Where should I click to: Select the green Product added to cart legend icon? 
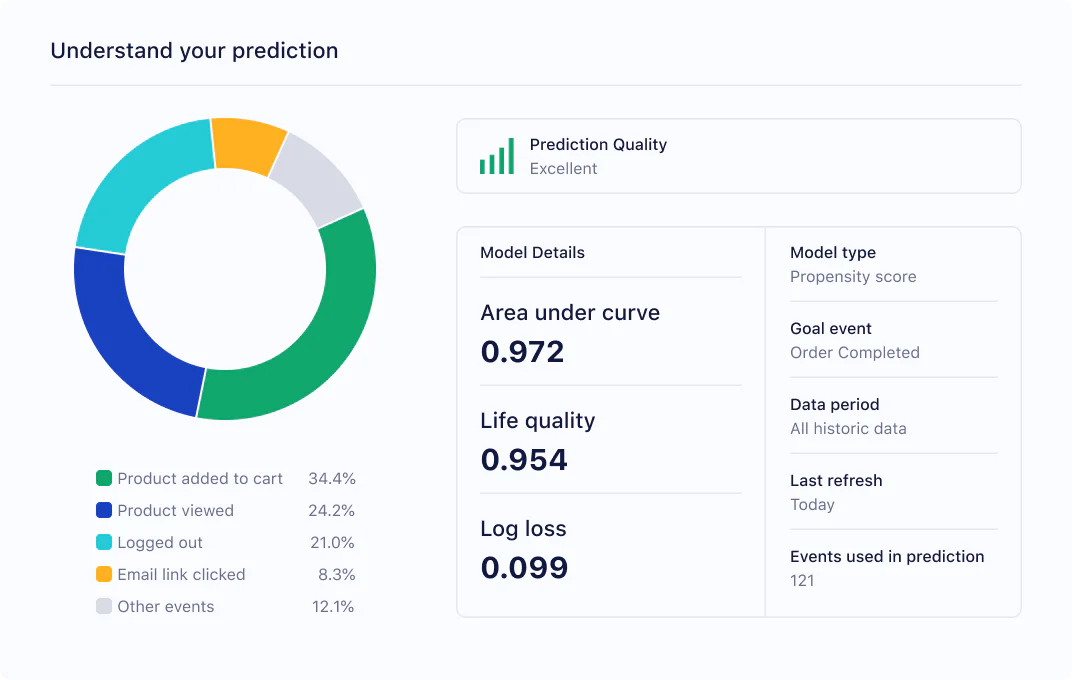pyautogui.click(x=104, y=479)
